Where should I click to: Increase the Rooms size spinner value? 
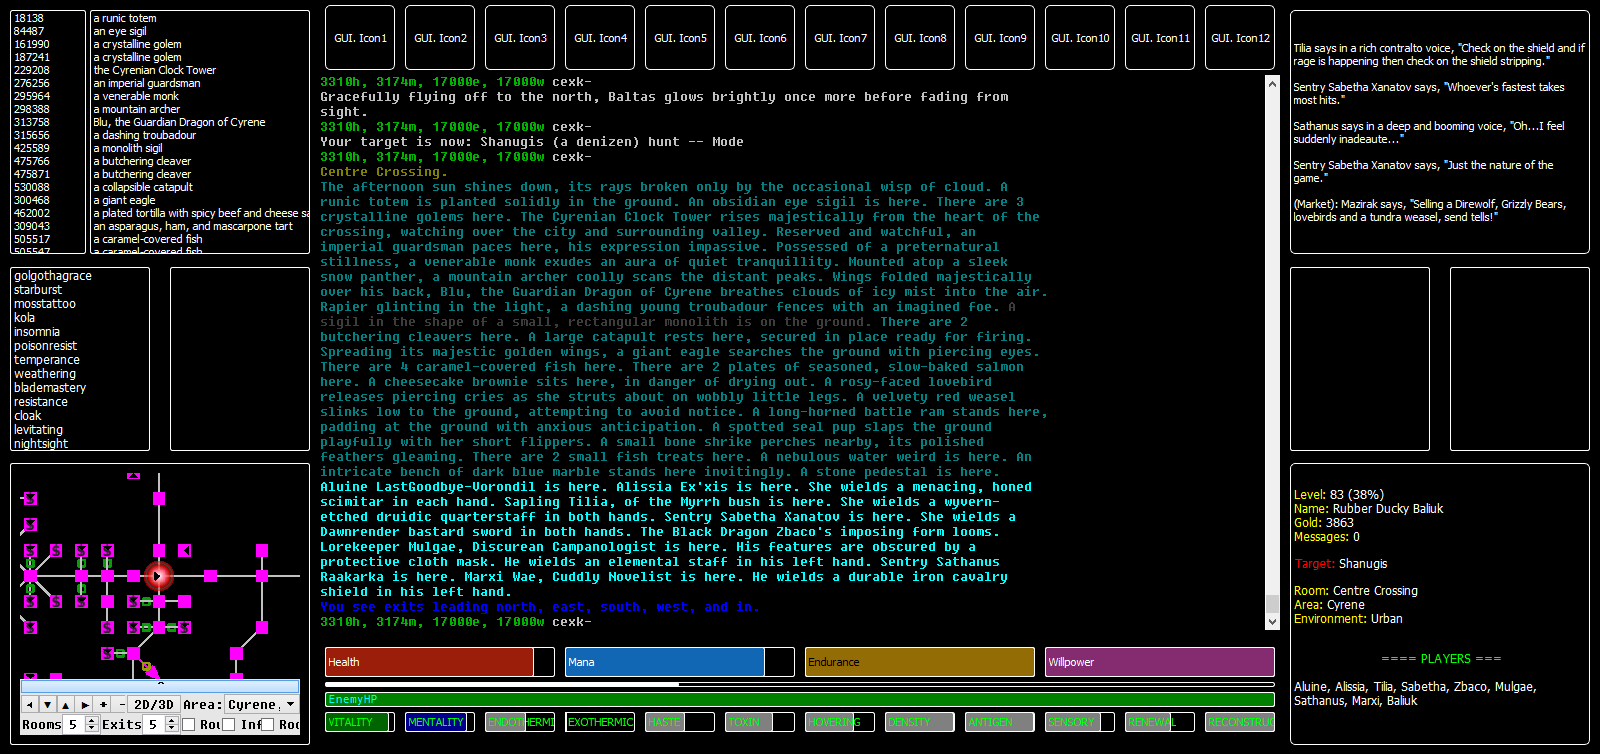tap(92, 720)
